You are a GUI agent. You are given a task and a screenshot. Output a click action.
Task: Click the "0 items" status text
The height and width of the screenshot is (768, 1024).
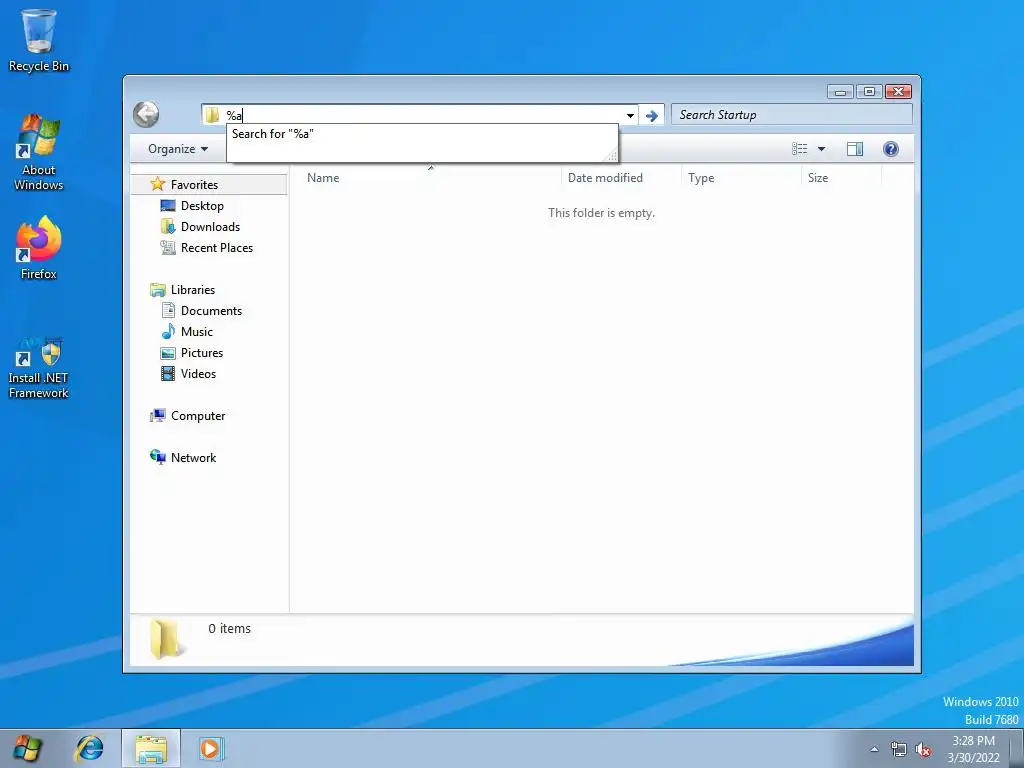[229, 628]
